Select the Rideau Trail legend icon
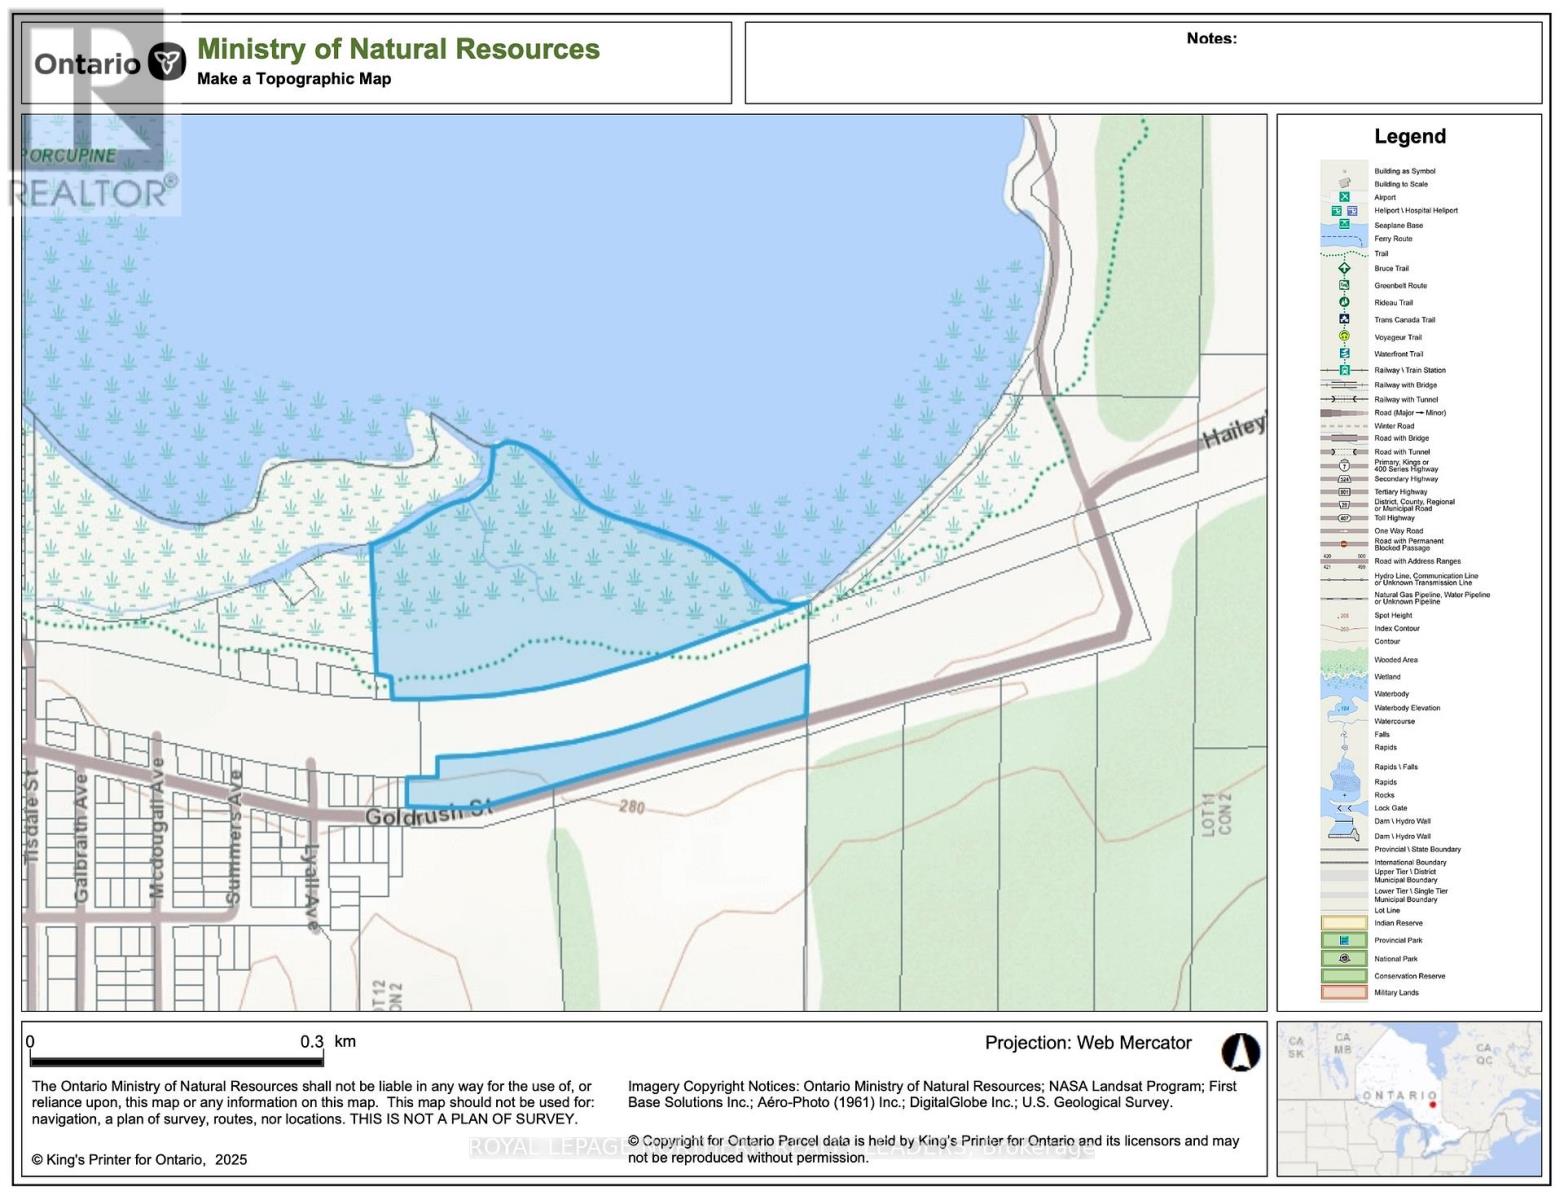Screen dimensions: 1564x1200 tap(1344, 302)
